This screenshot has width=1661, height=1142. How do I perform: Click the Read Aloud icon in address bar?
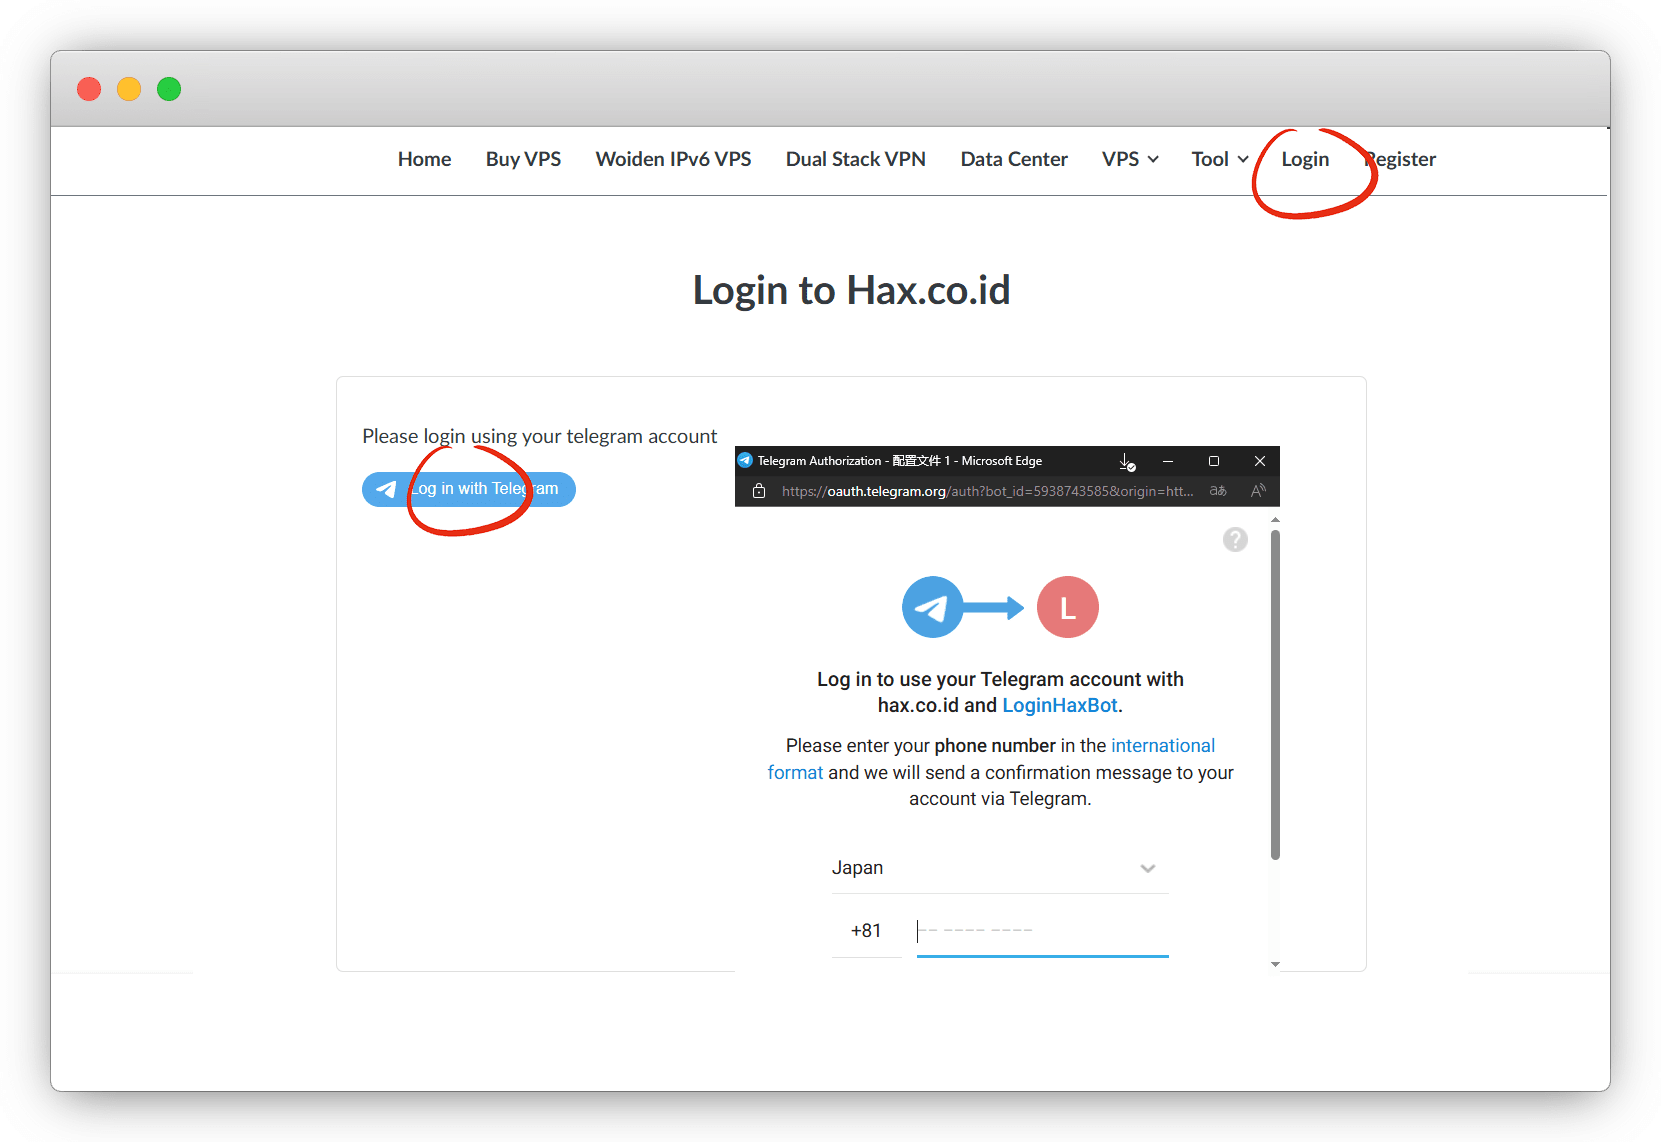click(1258, 491)
